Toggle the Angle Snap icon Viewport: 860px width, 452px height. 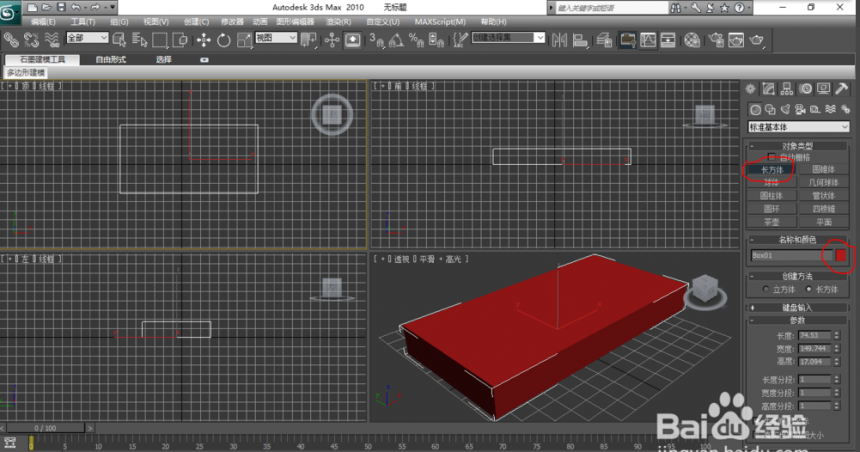tap(396, 39)
